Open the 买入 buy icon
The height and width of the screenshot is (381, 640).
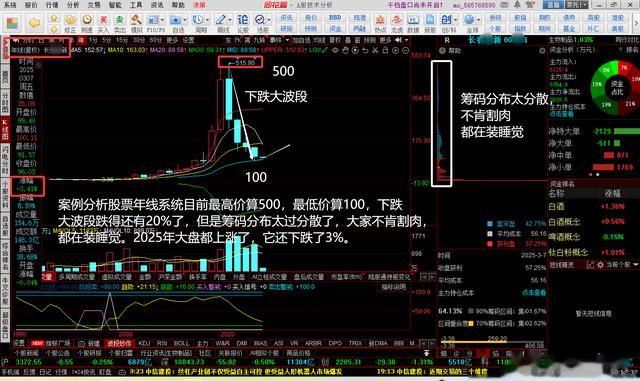pos(104,24)
